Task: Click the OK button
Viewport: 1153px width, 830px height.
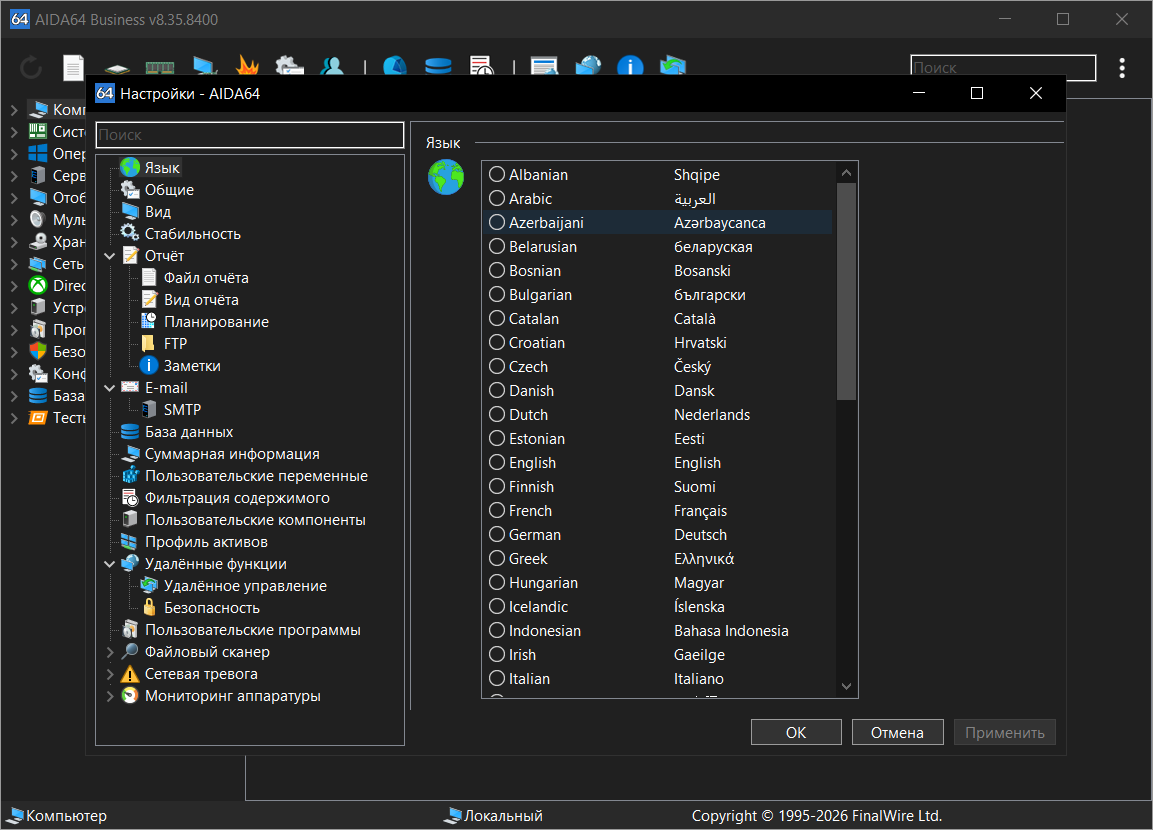Action: point(796,732)
